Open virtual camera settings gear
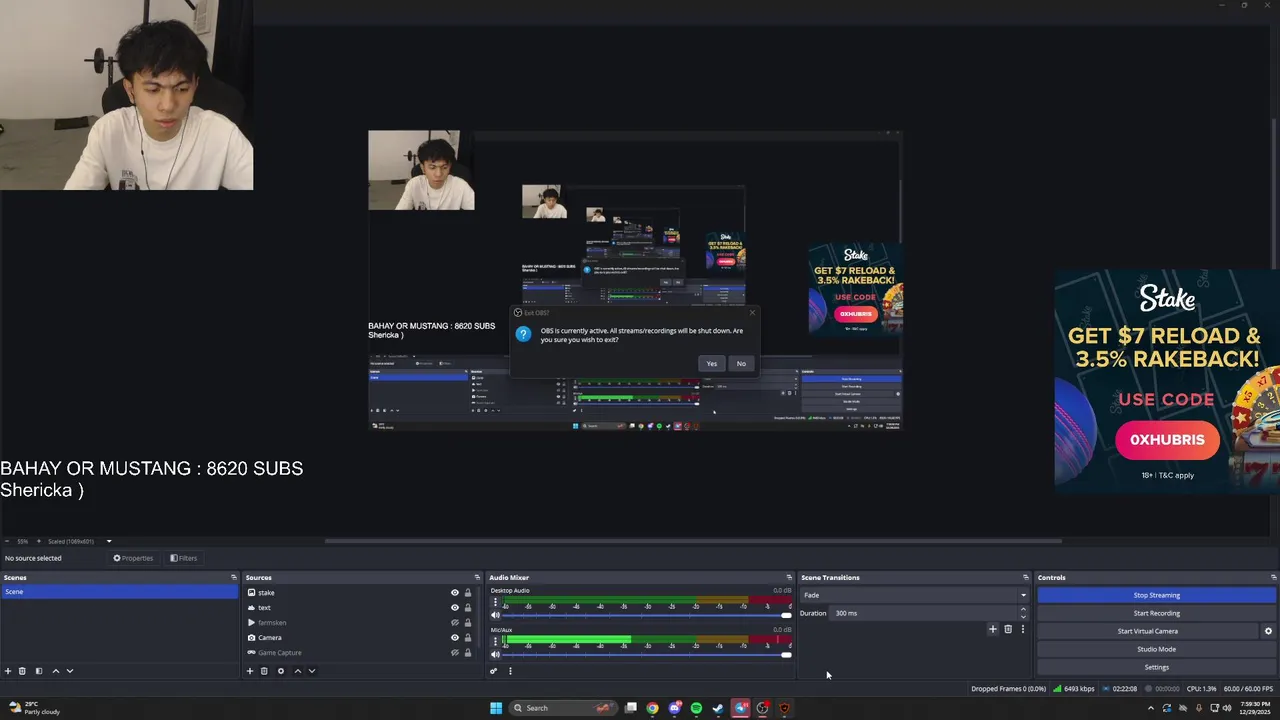Screen dimensions: 1280x720 pos(1268,631)
